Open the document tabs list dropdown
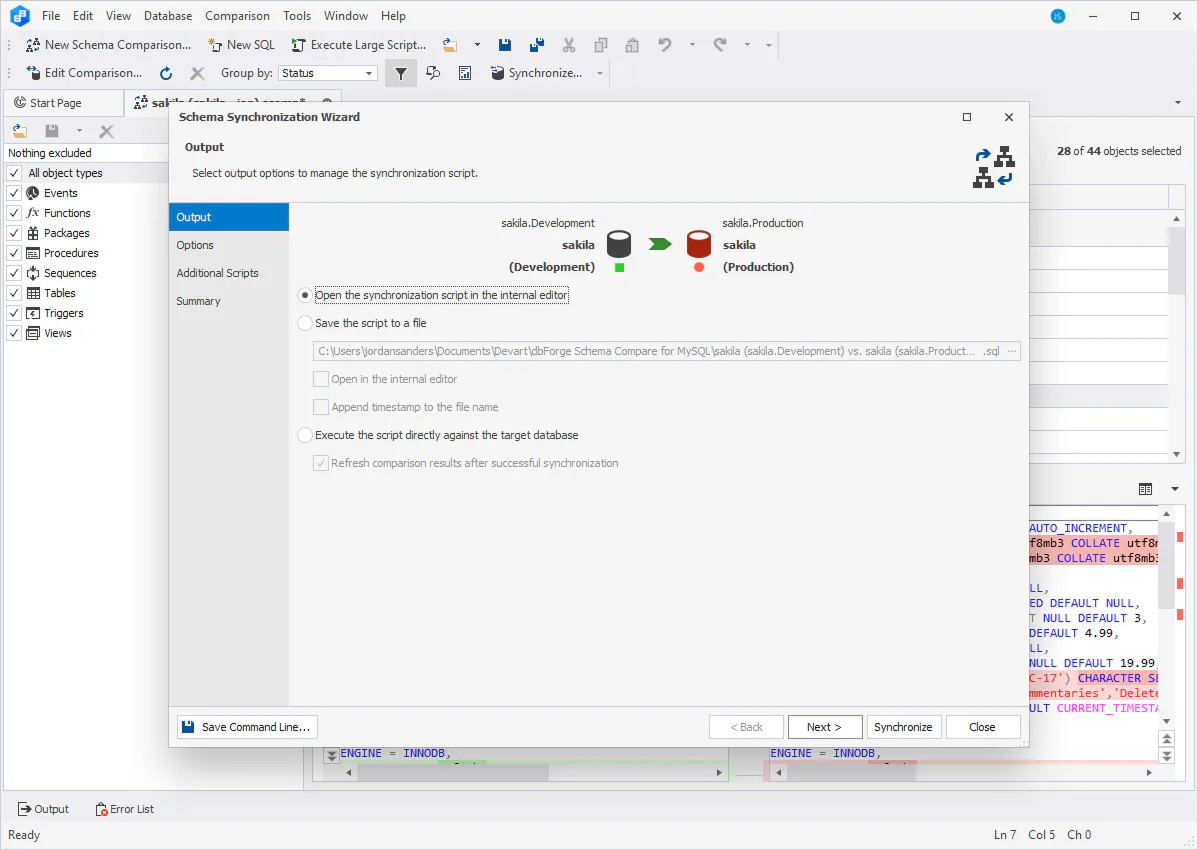This screenshot has height=850, width=1198. point(1177,103)
